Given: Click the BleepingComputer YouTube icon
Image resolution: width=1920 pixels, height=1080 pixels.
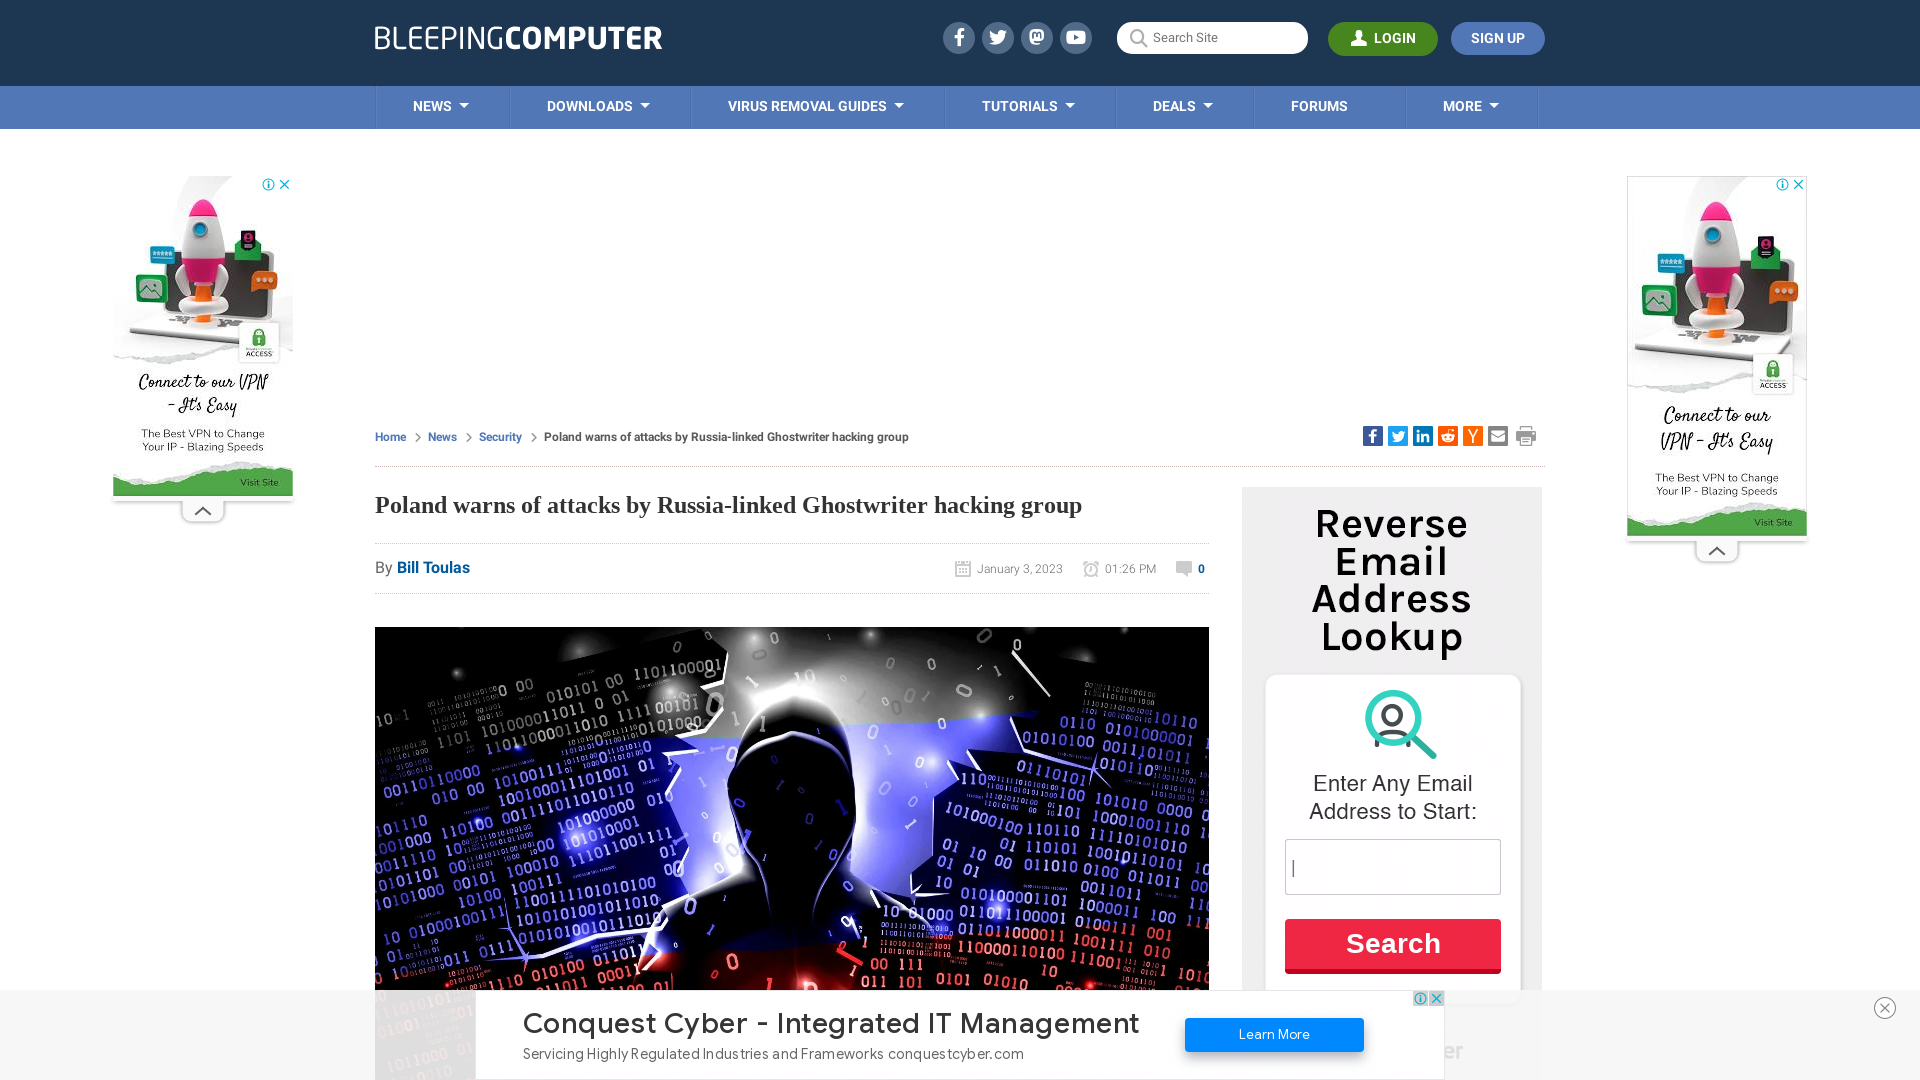Looking at the screenshot, I should pos(1077,38).
